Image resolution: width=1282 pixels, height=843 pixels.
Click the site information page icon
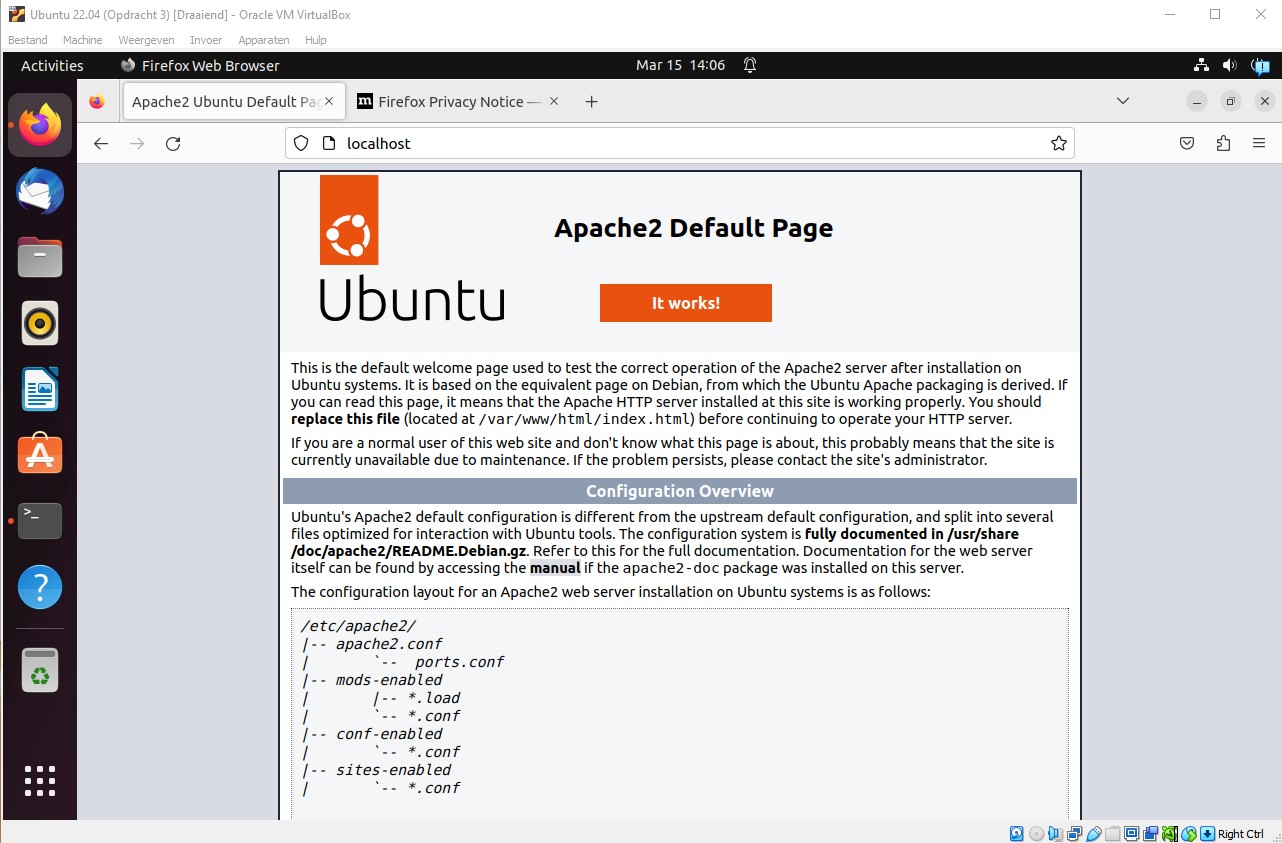click(x=328, y=143)
